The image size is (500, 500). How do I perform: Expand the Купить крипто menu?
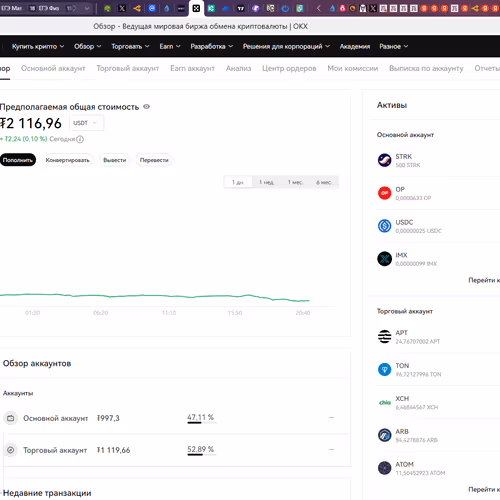[38, 46]
